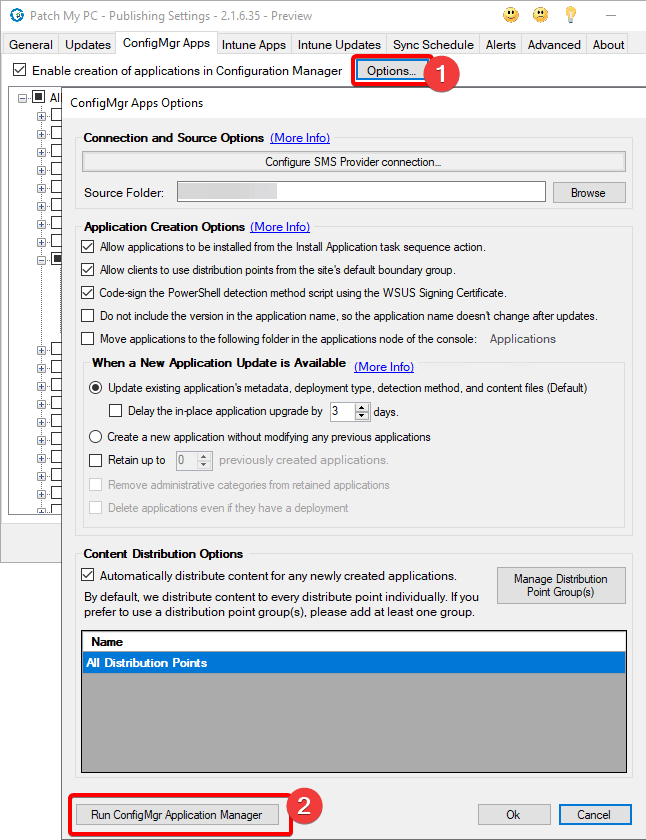Collapse the All products tree root

pyautogui.click(x=22, y=98)
